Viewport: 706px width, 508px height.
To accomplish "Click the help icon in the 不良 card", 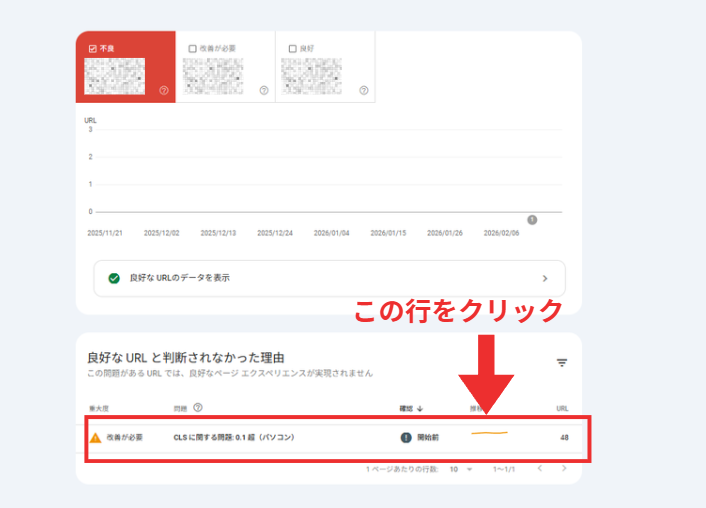I will tap(163, 90).
